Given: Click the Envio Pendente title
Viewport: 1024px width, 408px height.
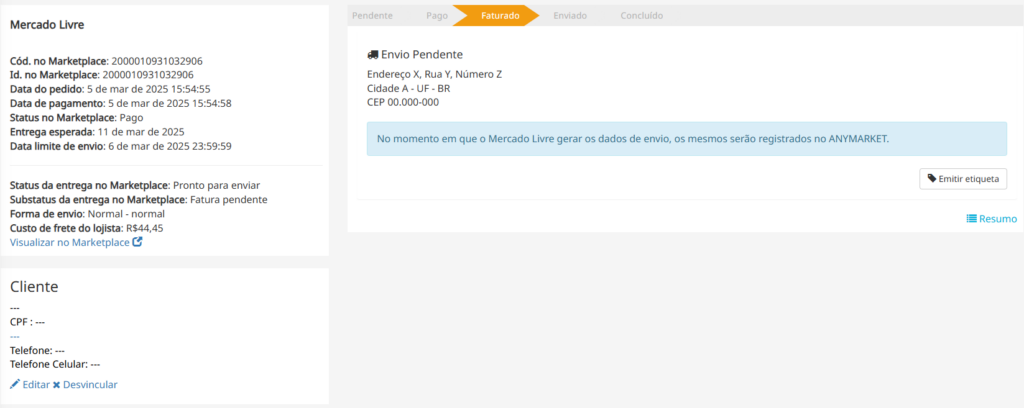Looking at the screenshot, I should point(422,55).
